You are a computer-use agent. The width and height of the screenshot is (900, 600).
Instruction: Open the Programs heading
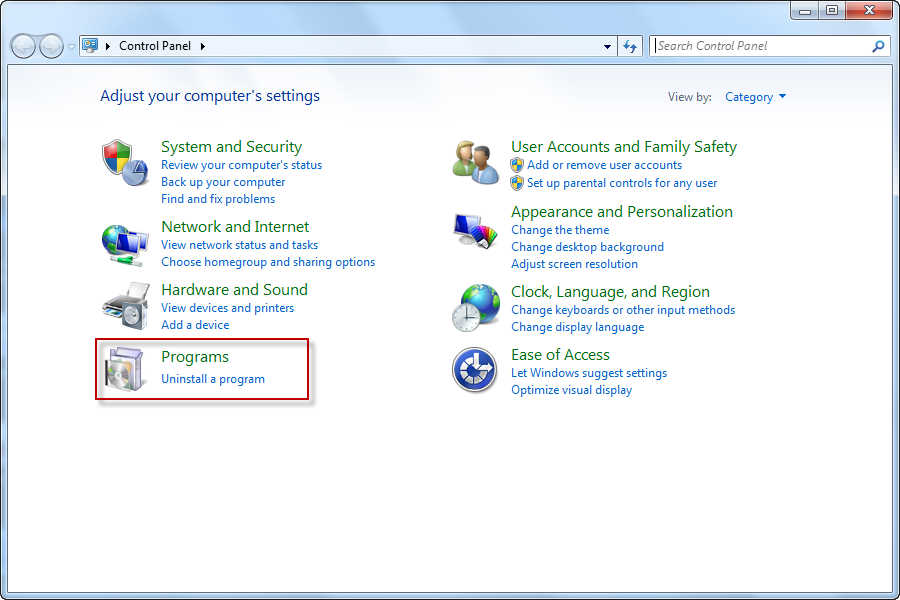click(x=195, y=357)
